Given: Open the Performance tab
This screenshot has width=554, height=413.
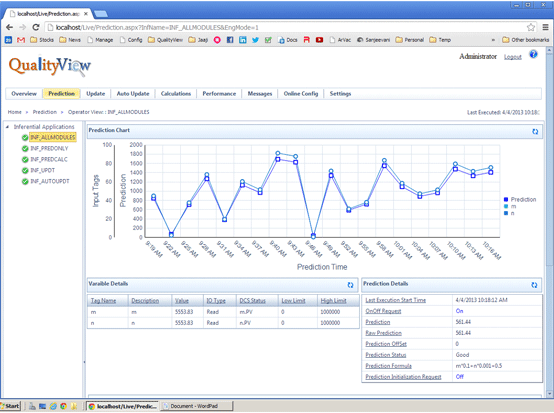Looking at the screenshot, I should pyautogui.click(x=219, y=94).
